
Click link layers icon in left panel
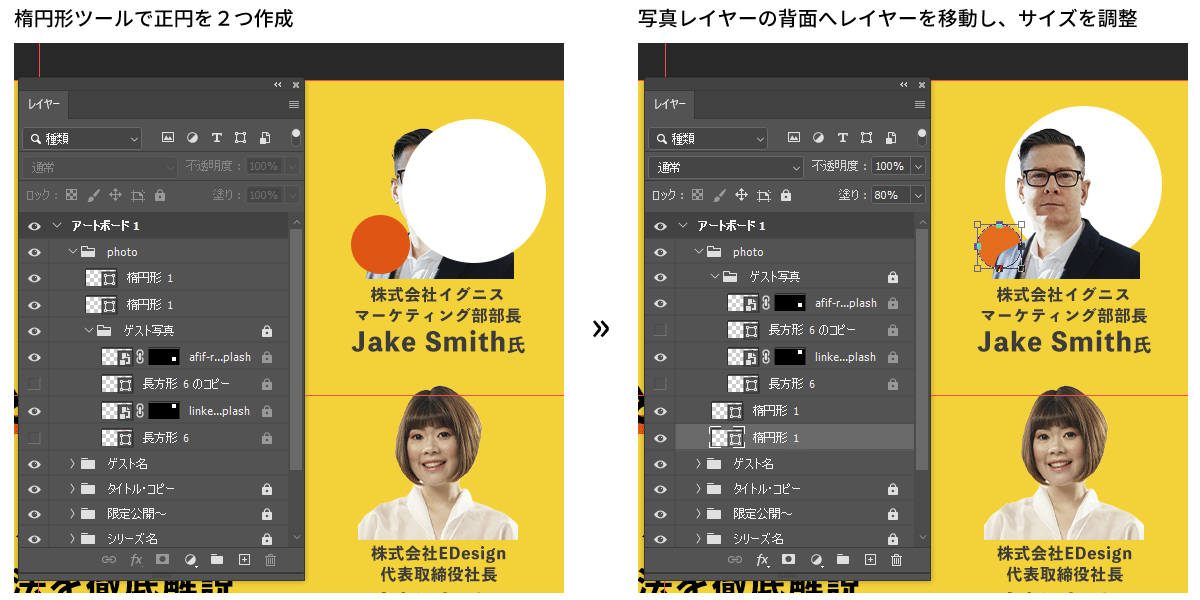[x=110, y=560]
